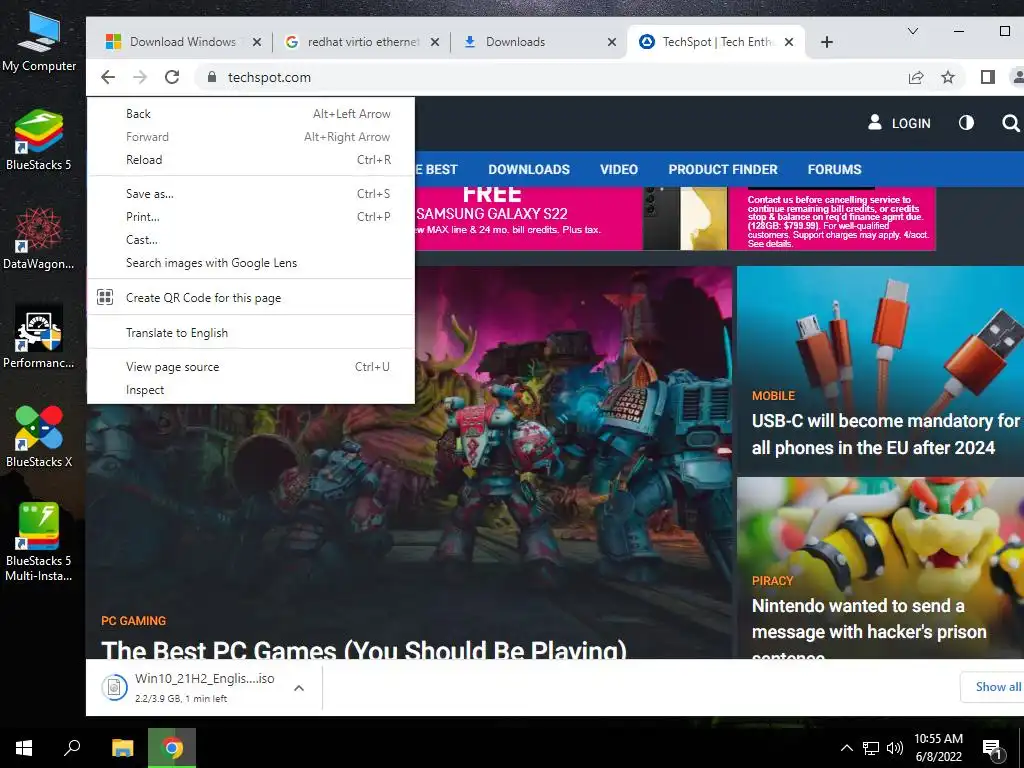Open the tab search chevron
The width and height of the screenshot is (1024, 768).
[913, 31]
